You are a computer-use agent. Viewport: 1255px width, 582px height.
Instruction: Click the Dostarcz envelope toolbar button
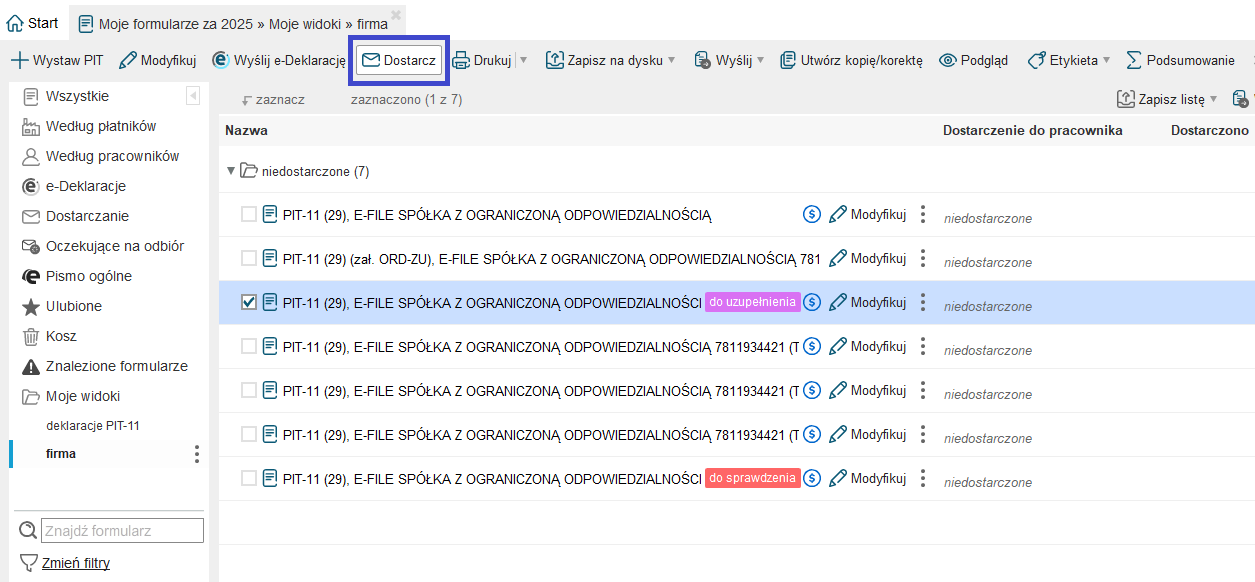[x=398, y=60]
